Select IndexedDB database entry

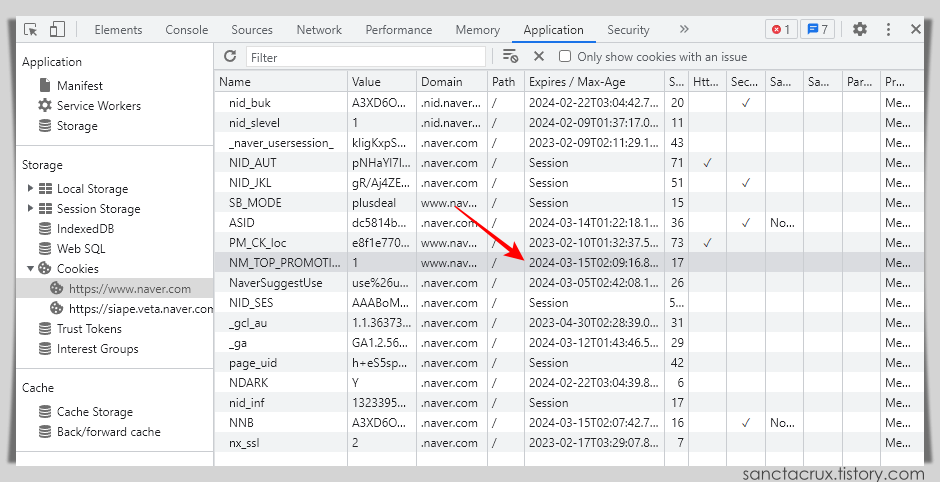tap(76, 228)
